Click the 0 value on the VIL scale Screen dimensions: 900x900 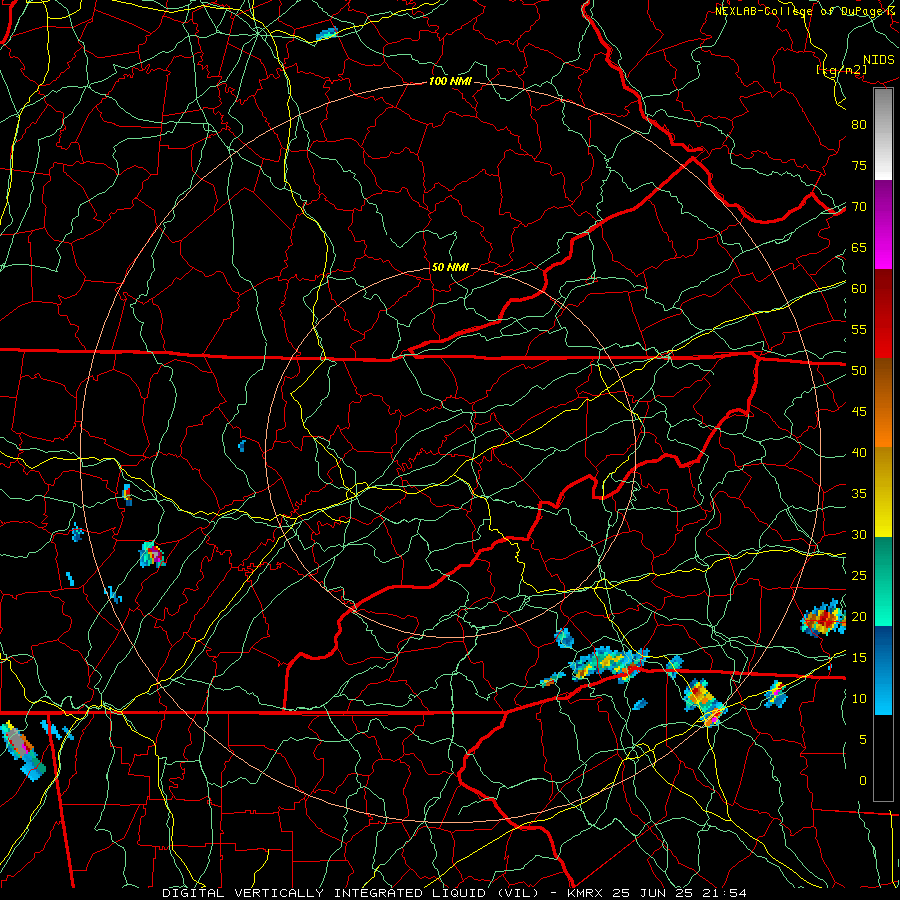[x=863, y=781]
